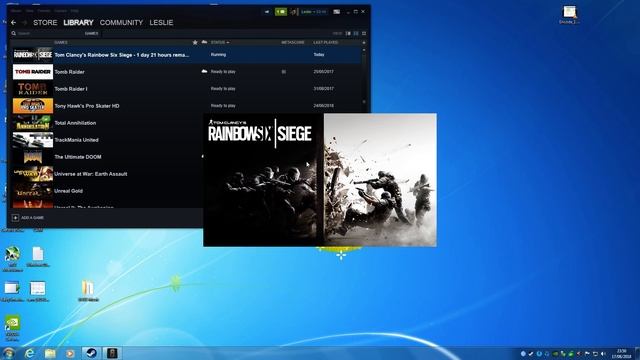Sort list by LAST PLAYED column
The image size is (640, 360).
point(326,42)
